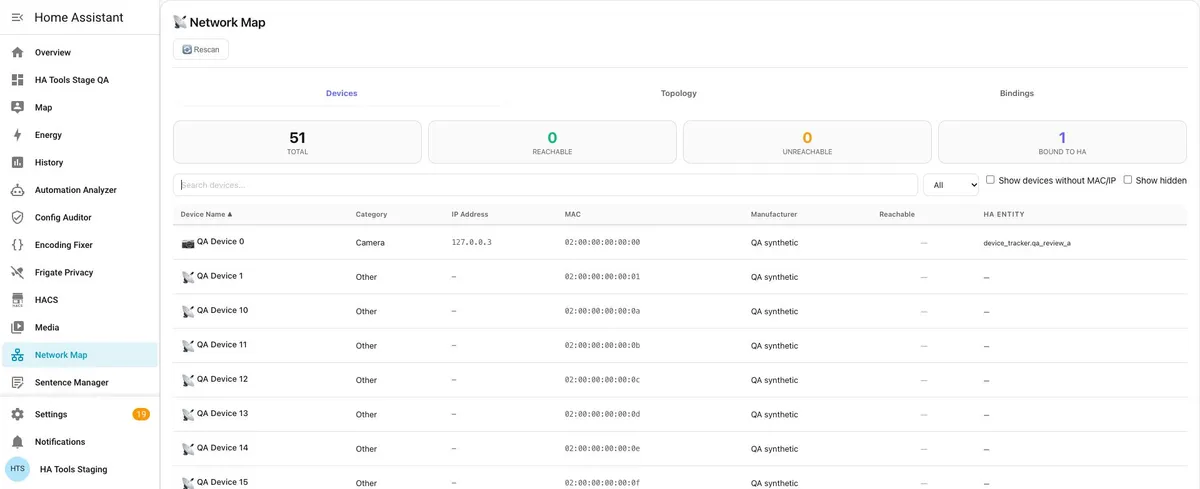Screen dimensions: 1200x489
Task: Click the Config Auditor shield icon
Action: (17, 217)
